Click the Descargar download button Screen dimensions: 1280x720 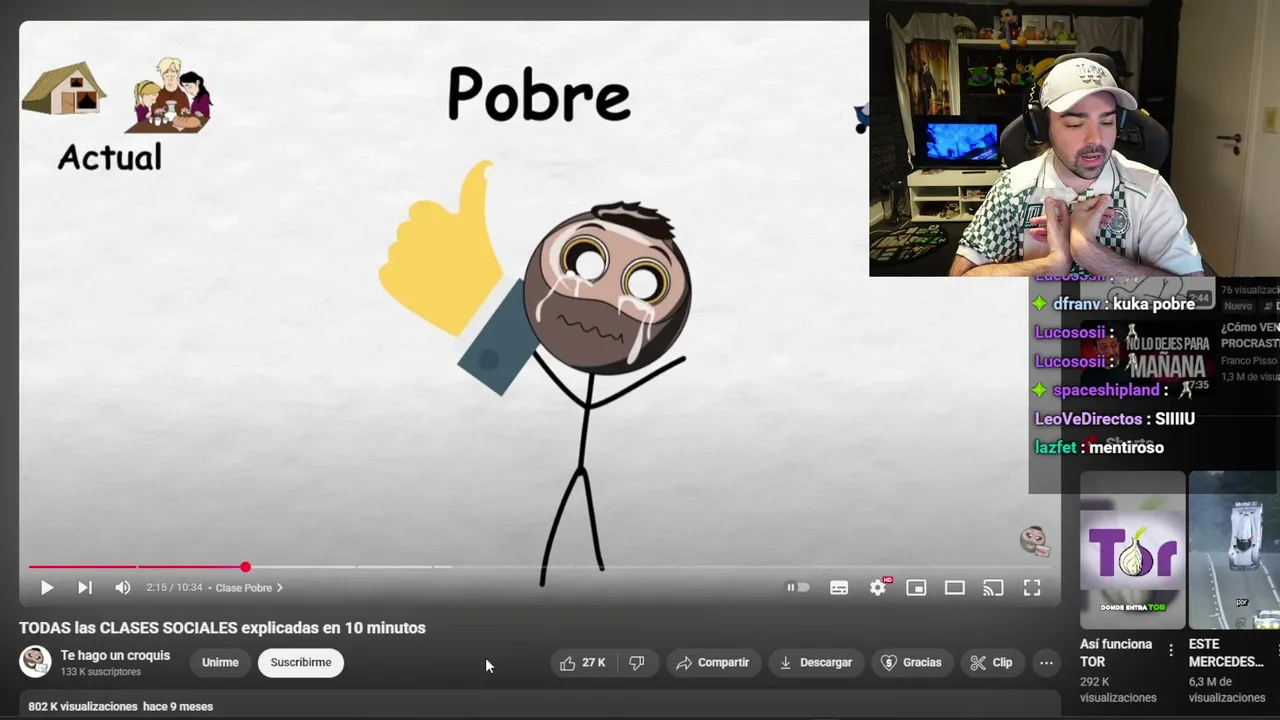pos(816,662)
